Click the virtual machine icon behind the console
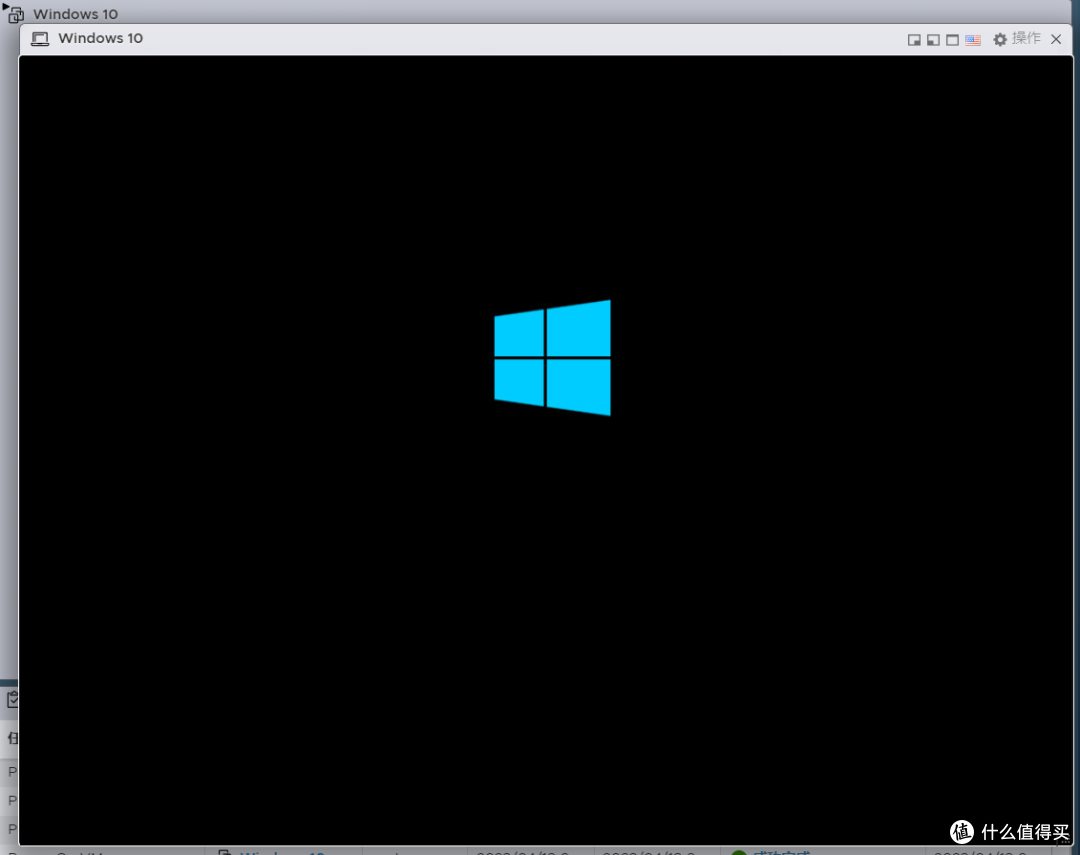Image resolution: width=1080 pixels, height=855 pixels. tap(16, 15)
